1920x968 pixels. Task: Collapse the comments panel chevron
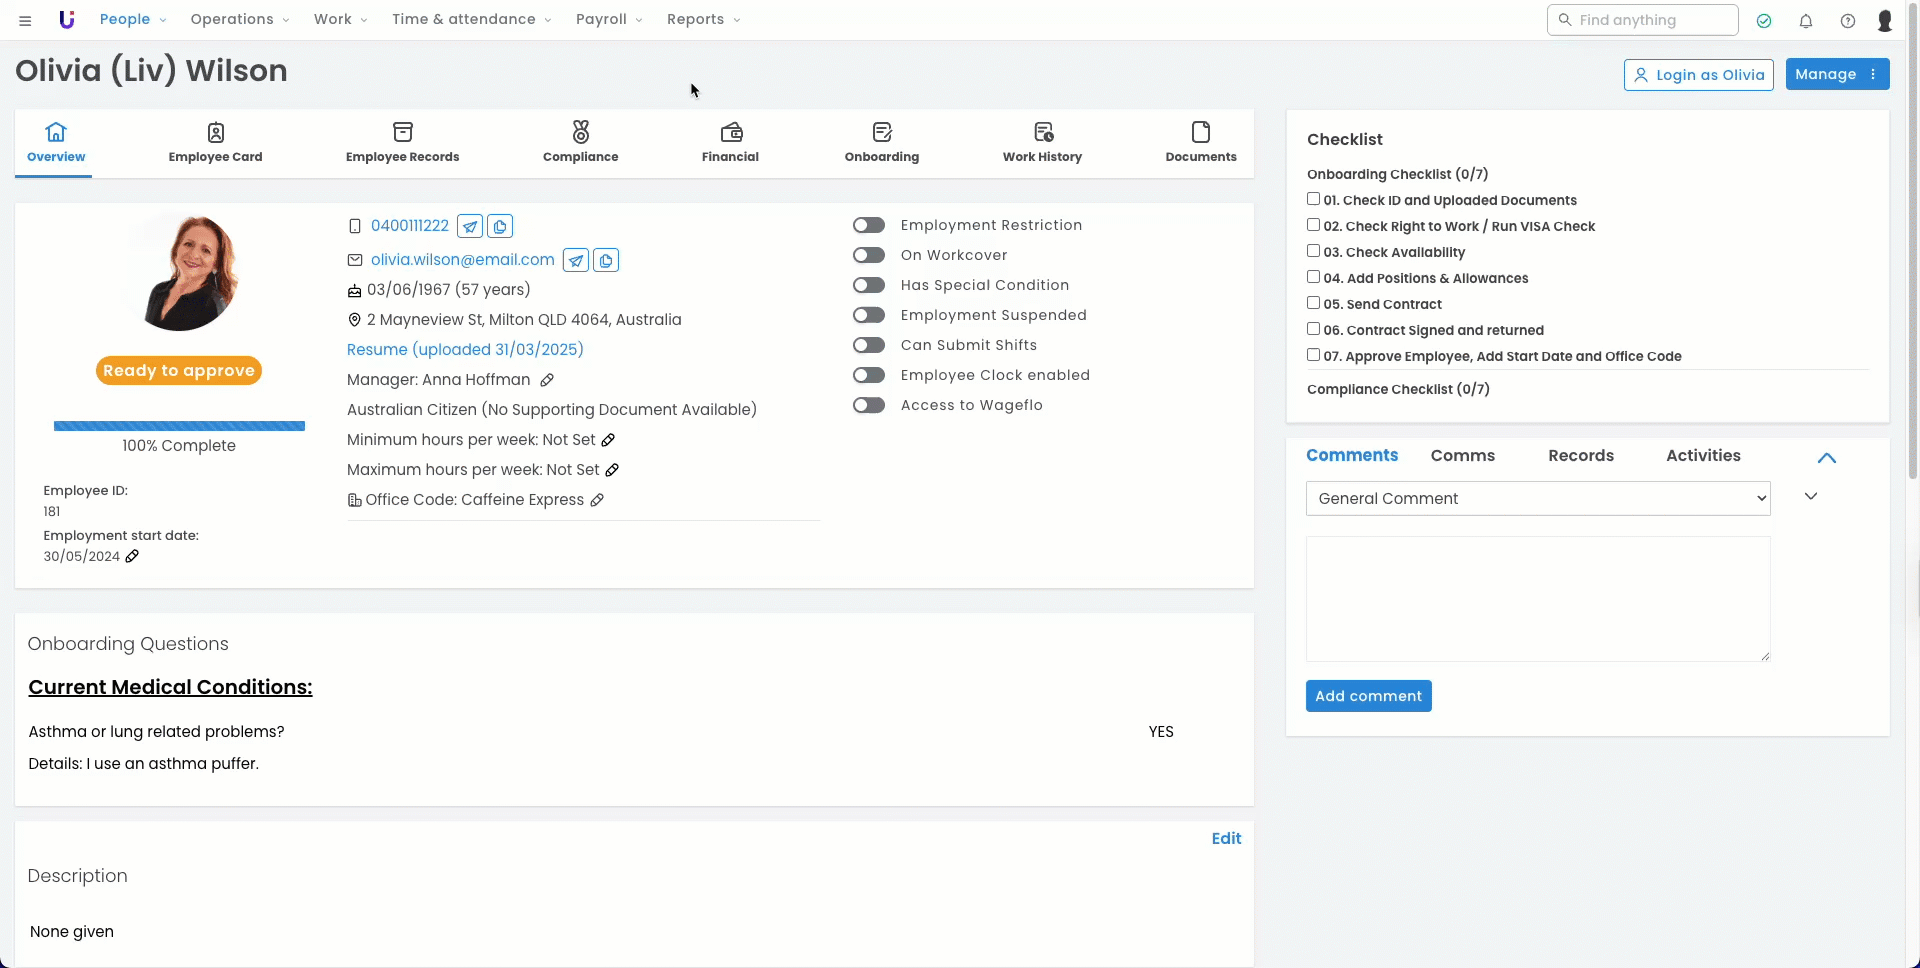[x=1827, y=457]
